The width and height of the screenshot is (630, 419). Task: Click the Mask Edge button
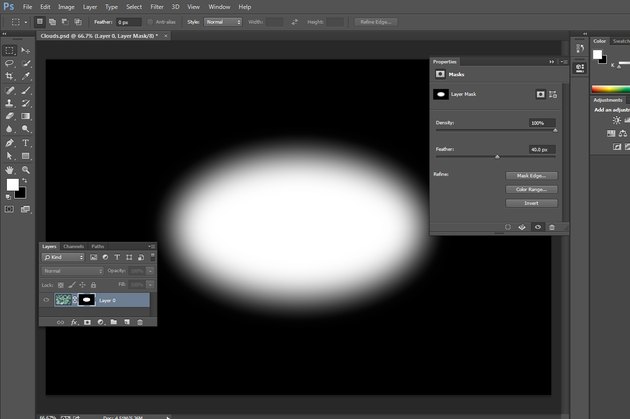coord(531,176)
